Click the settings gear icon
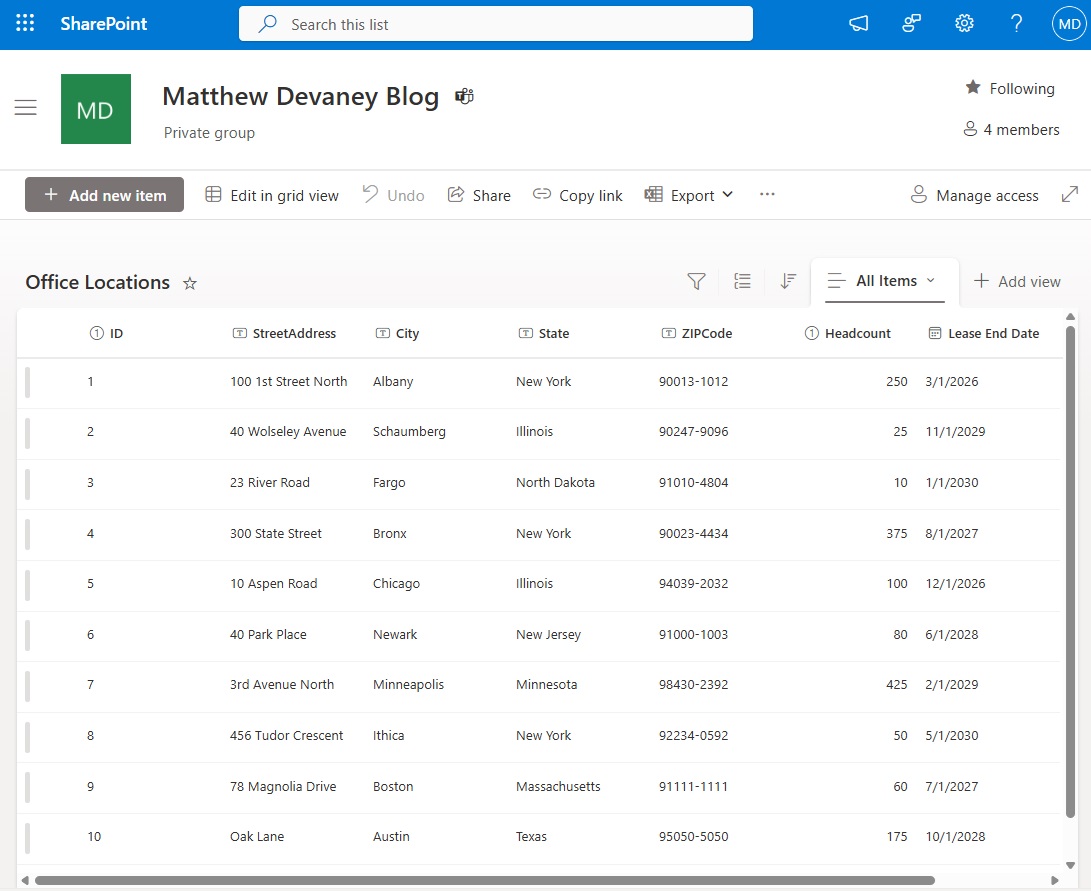The width and height of the screenshot is (1091, 891). [x=964, y=24]
